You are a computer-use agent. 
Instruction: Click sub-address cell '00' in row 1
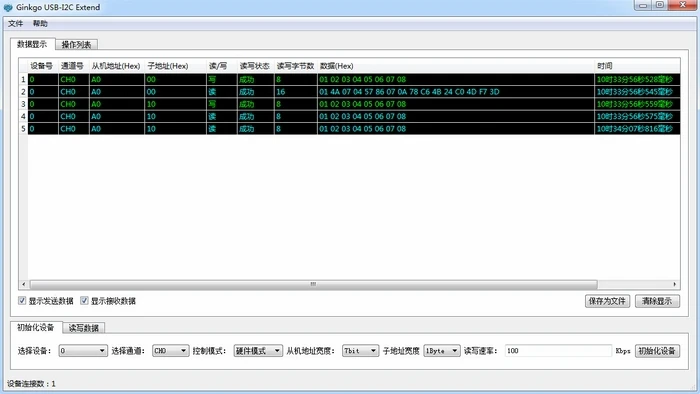(x=175, y=79)
